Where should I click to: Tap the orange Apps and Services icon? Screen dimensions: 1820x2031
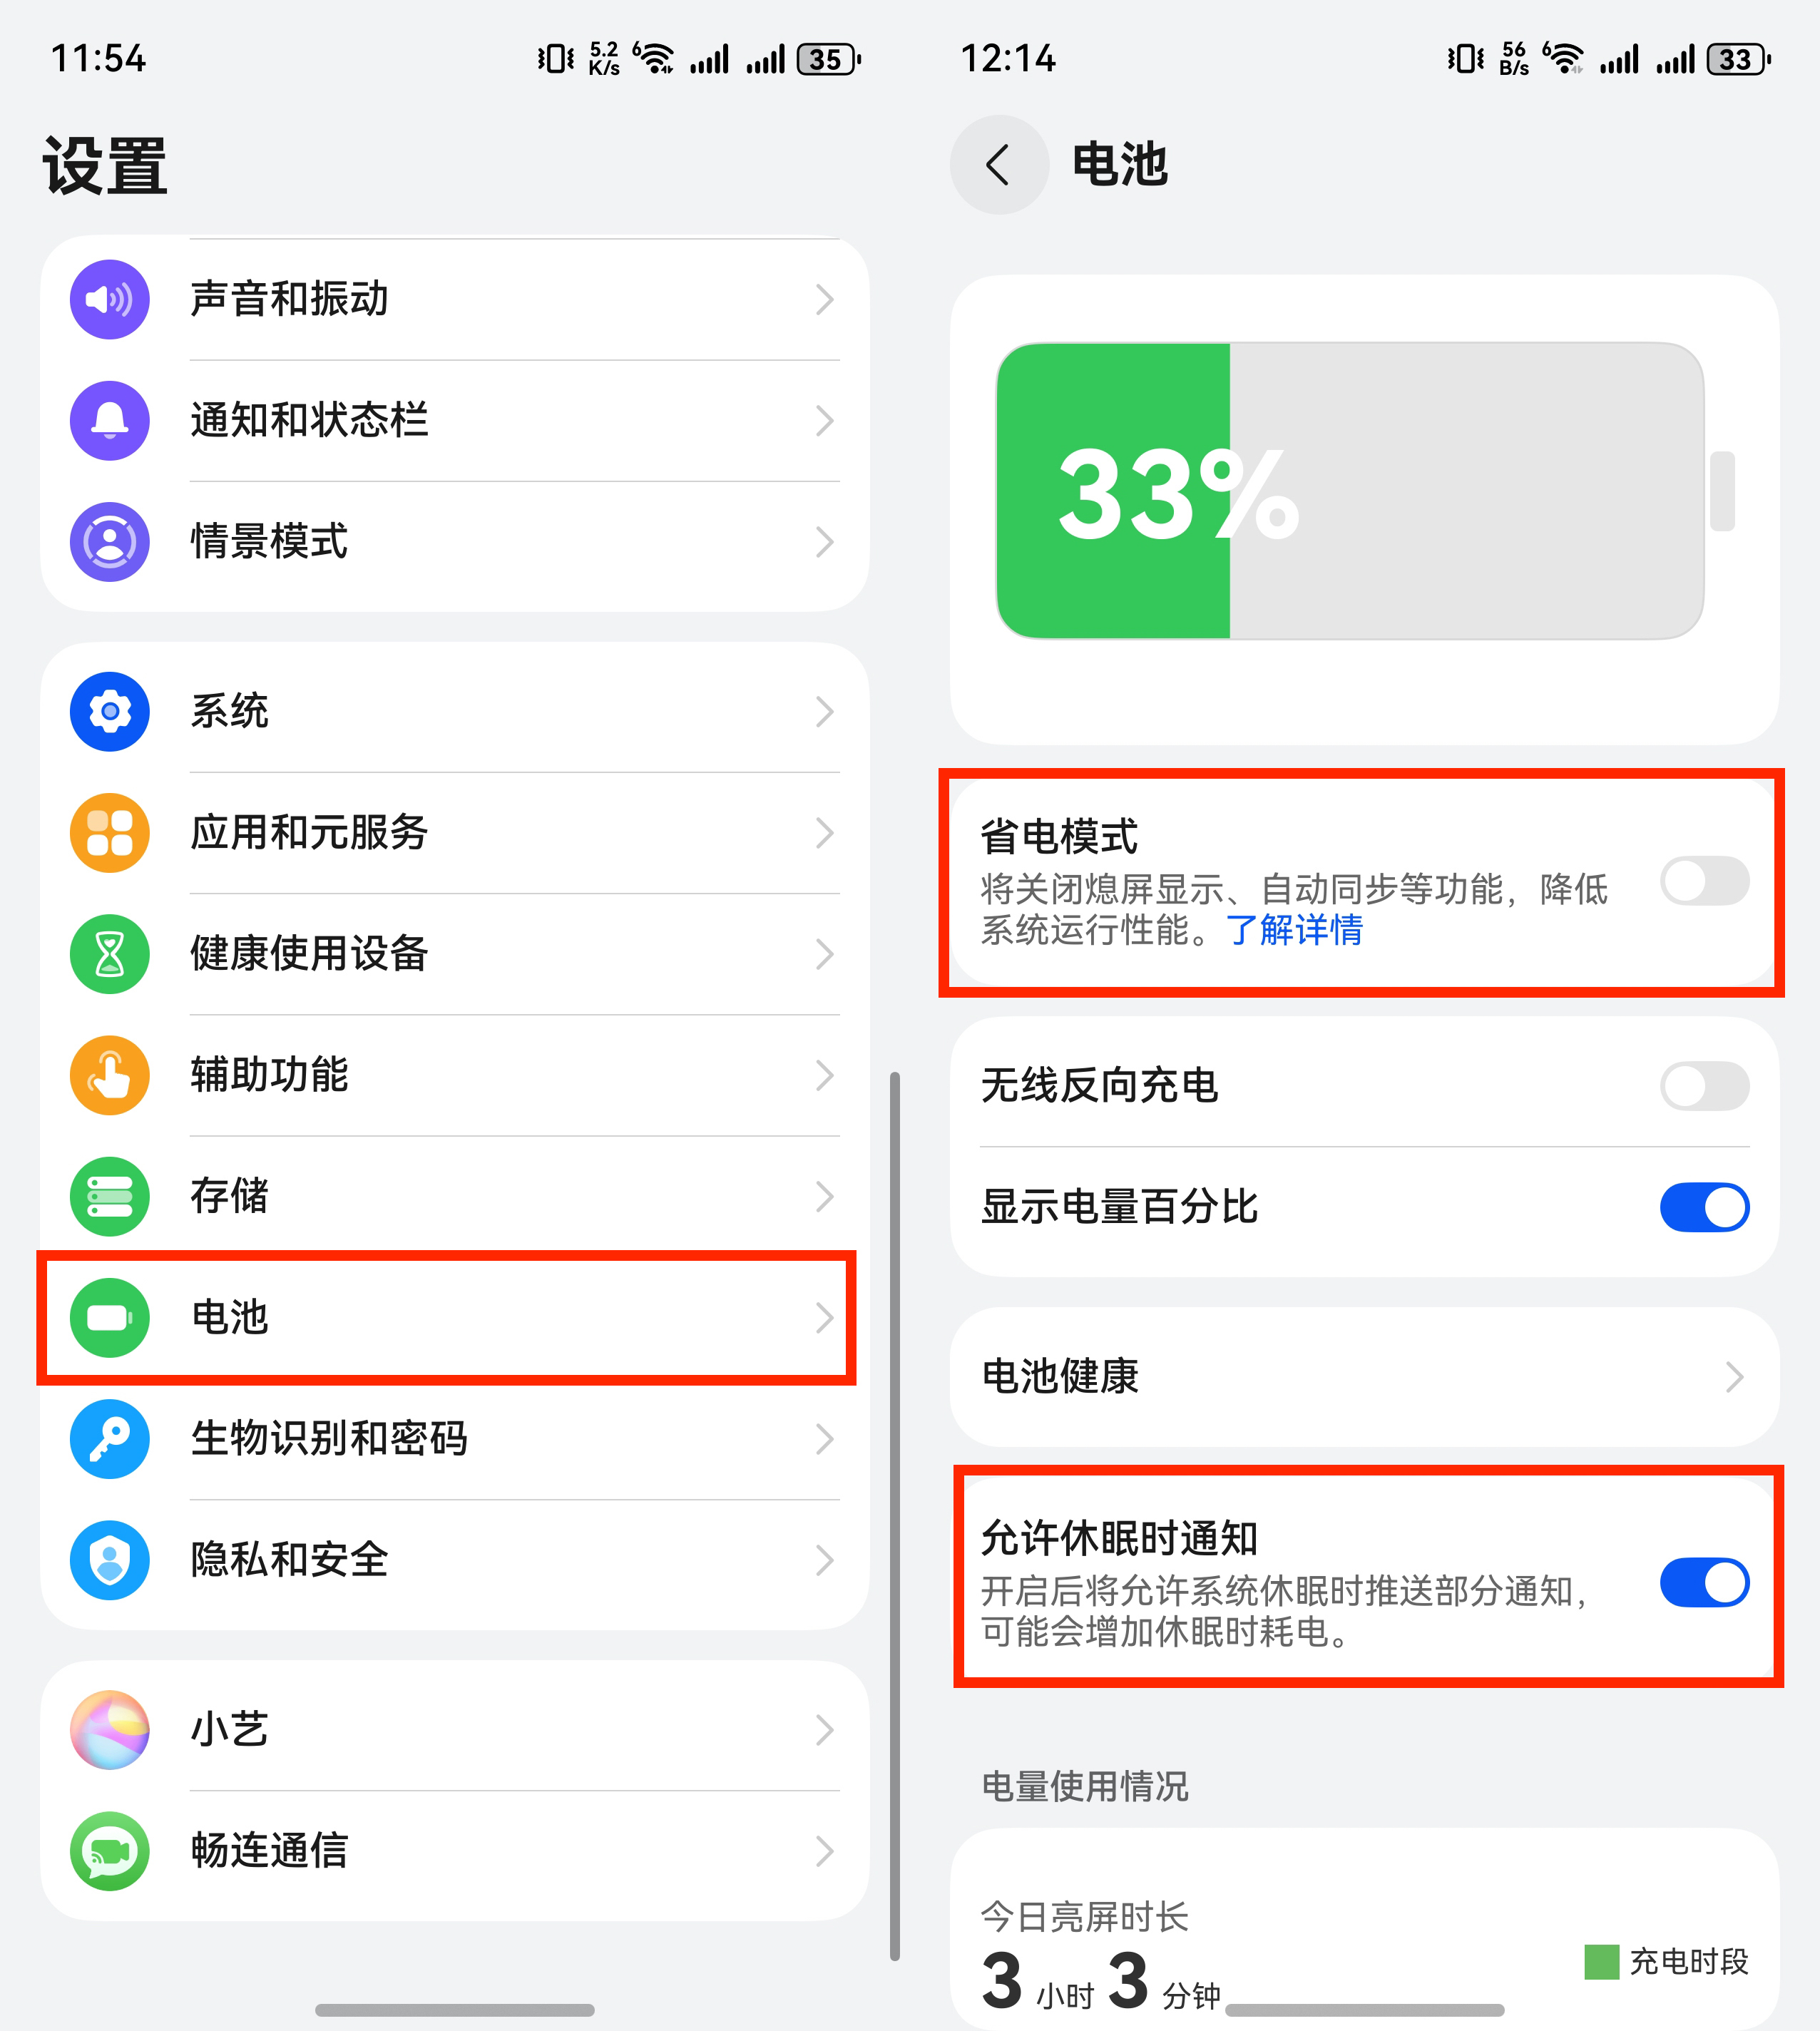pyautogui.click(x=110, y=832)
